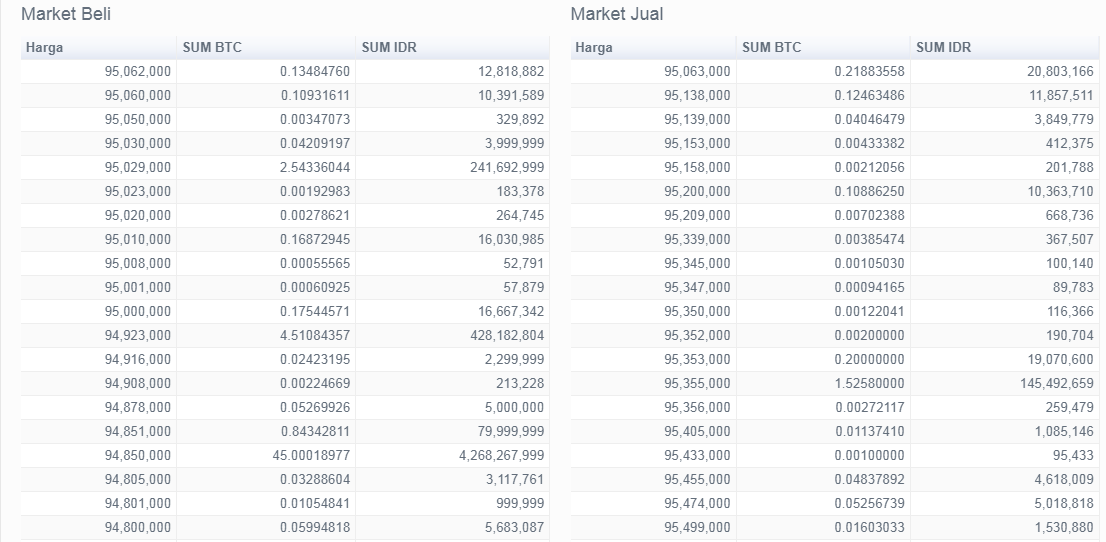
Task: Click Harga column header in Market Jual
Action: [653, 47]
